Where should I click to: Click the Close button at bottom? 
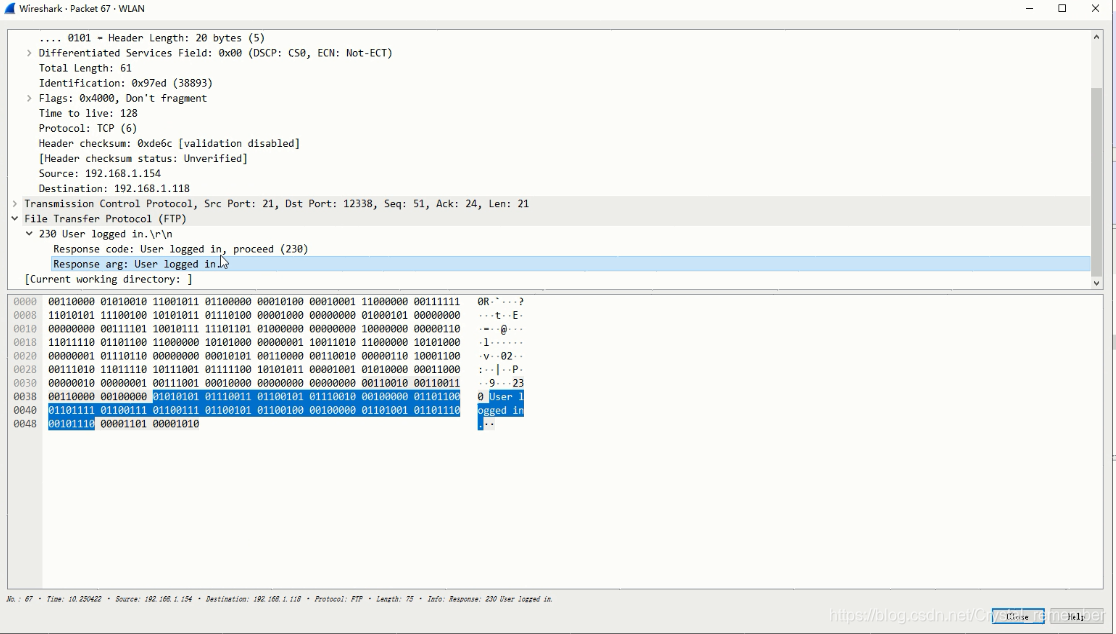[x=1018, y=616]
